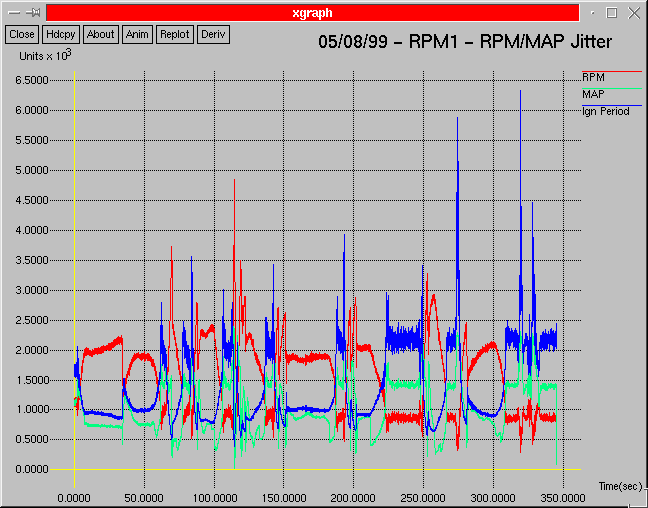Click the 250.0000 x-axis value

[423, 498]
